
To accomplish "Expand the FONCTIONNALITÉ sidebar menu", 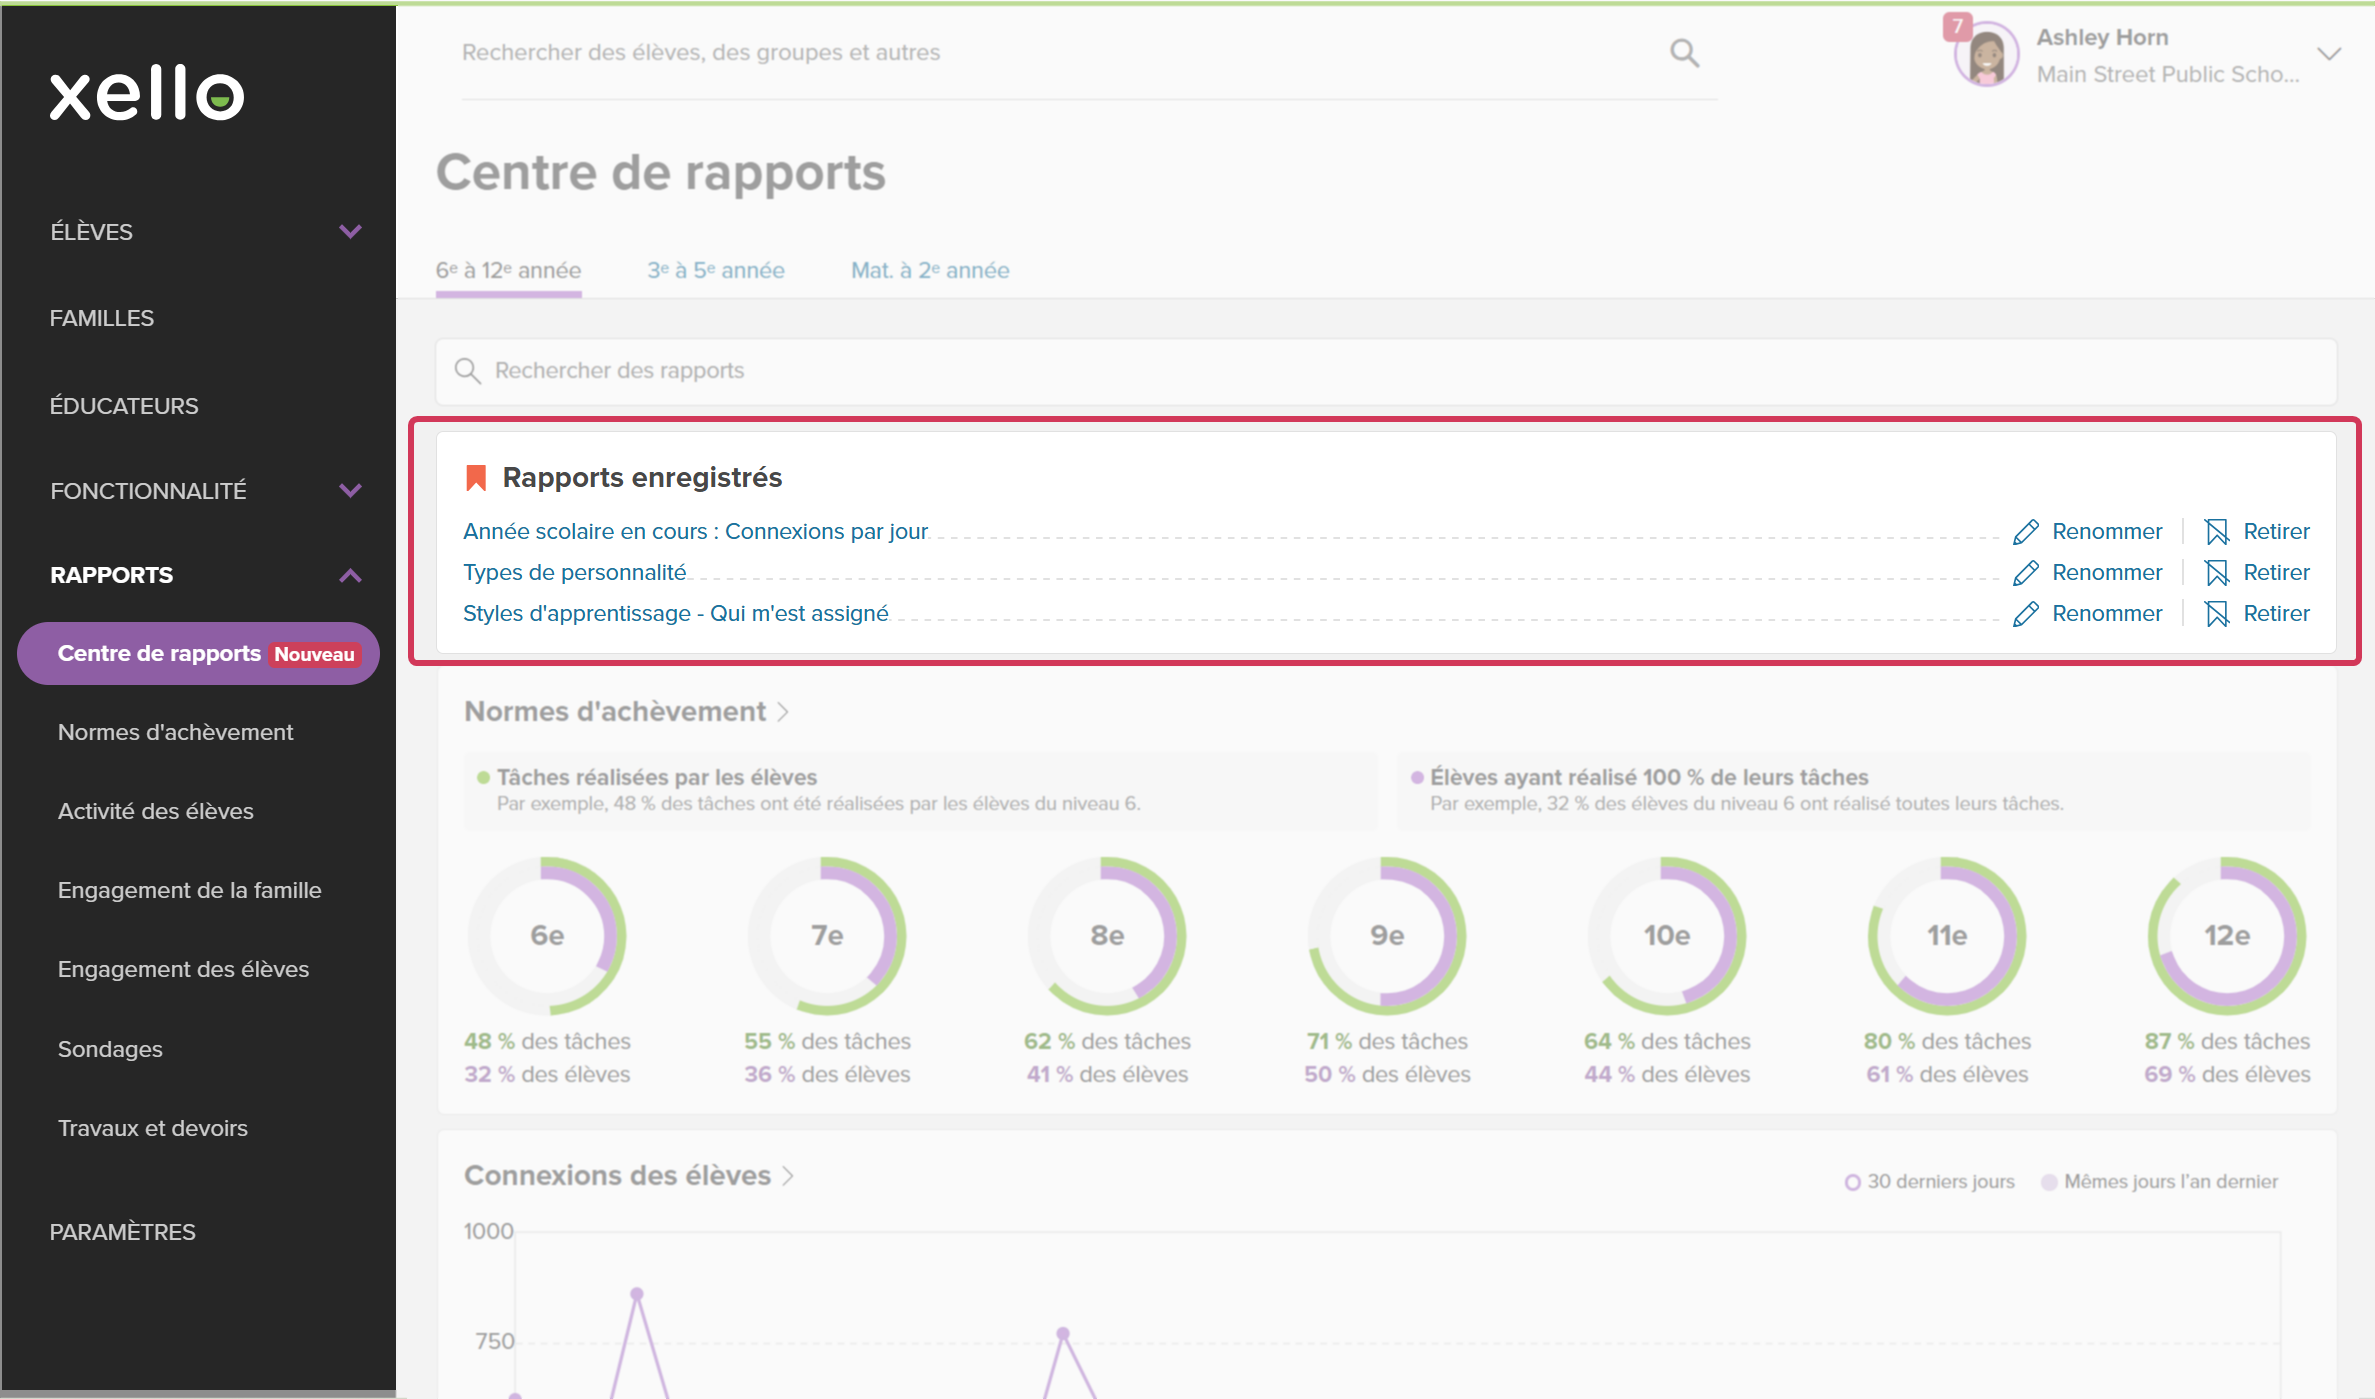I will [x=350, y=491].
